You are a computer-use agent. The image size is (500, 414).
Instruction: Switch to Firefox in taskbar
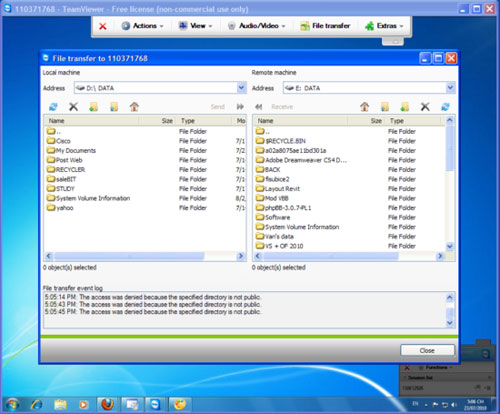(107, 405)
